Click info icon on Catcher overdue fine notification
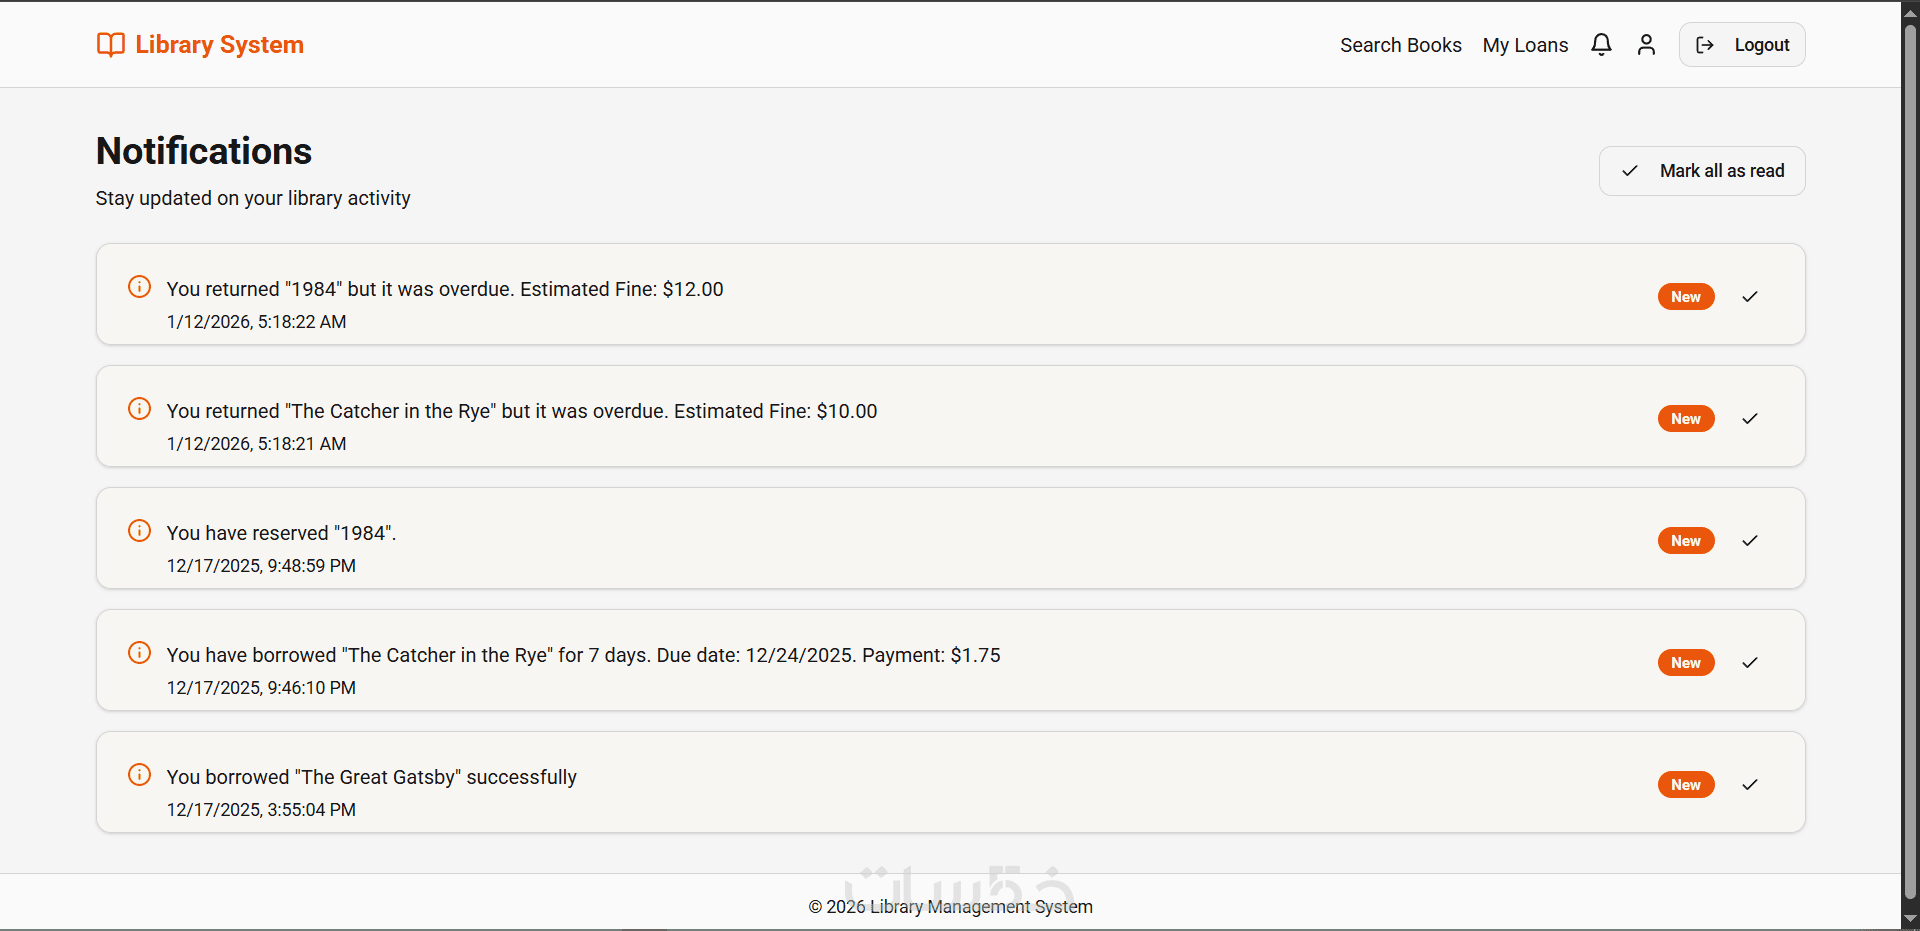The image size is (1920, 931). pyautogui.click(x=140, y=409)
